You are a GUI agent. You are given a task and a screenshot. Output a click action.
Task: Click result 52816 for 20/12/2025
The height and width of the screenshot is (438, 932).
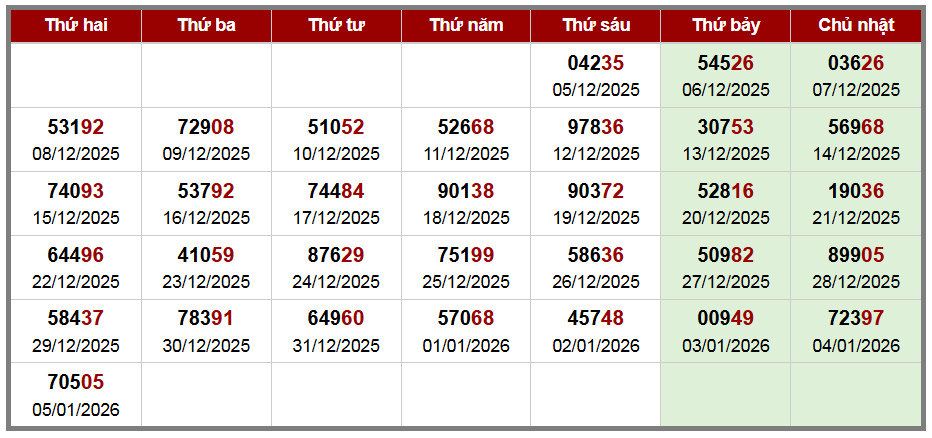coord(725,192)
